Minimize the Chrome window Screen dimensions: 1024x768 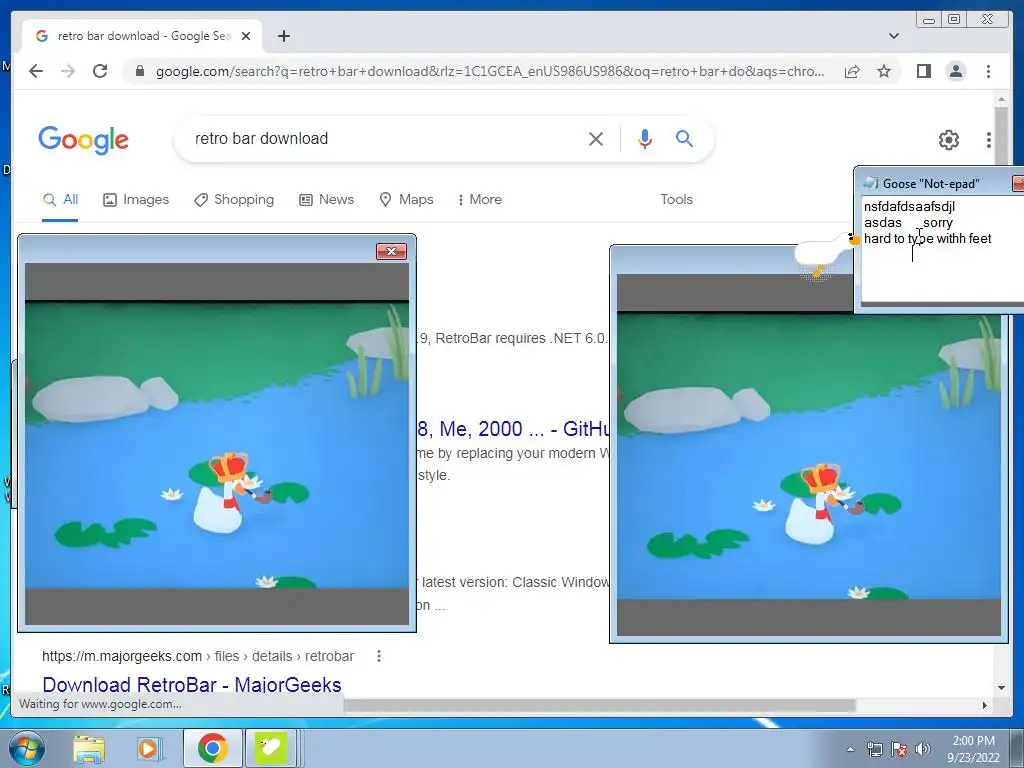pyautogui.click(x=929, y=20)
